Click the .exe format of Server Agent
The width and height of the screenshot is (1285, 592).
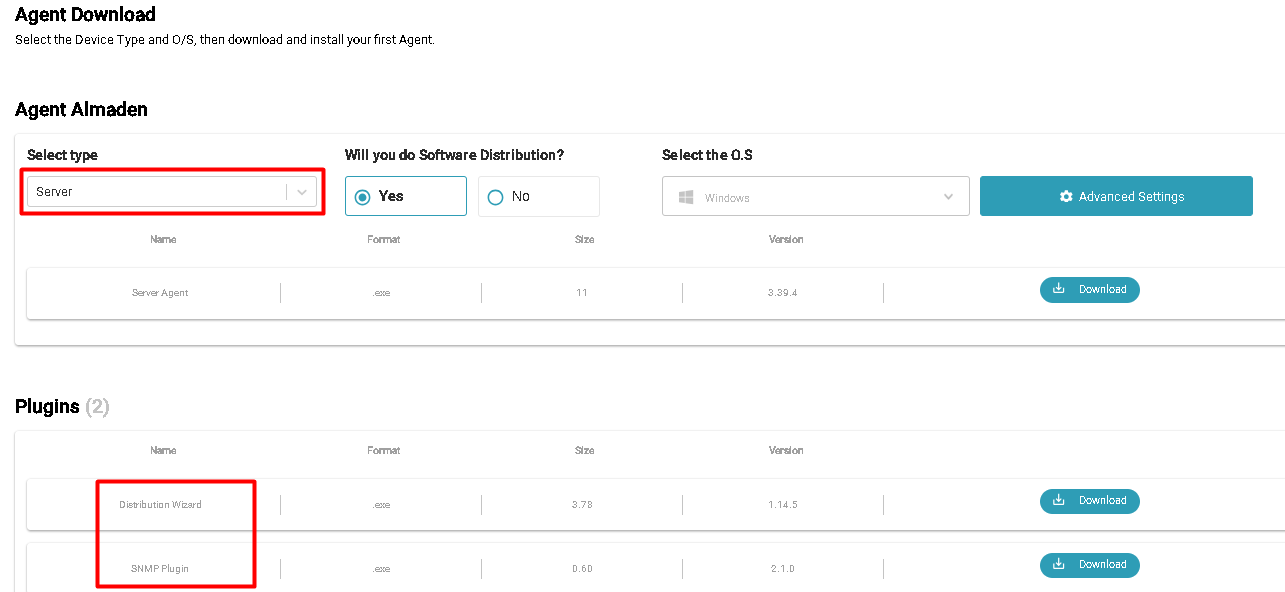click(x=381, y=293)
